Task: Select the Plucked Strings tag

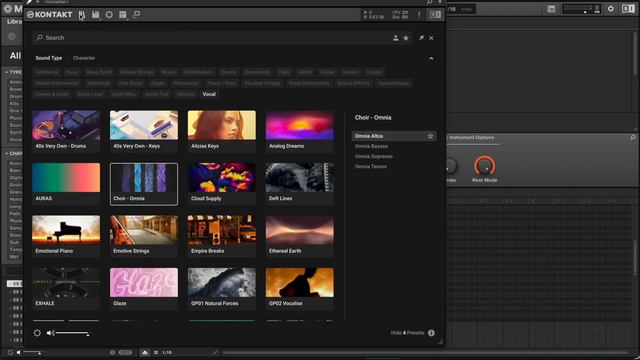Action: click(262, 83)
